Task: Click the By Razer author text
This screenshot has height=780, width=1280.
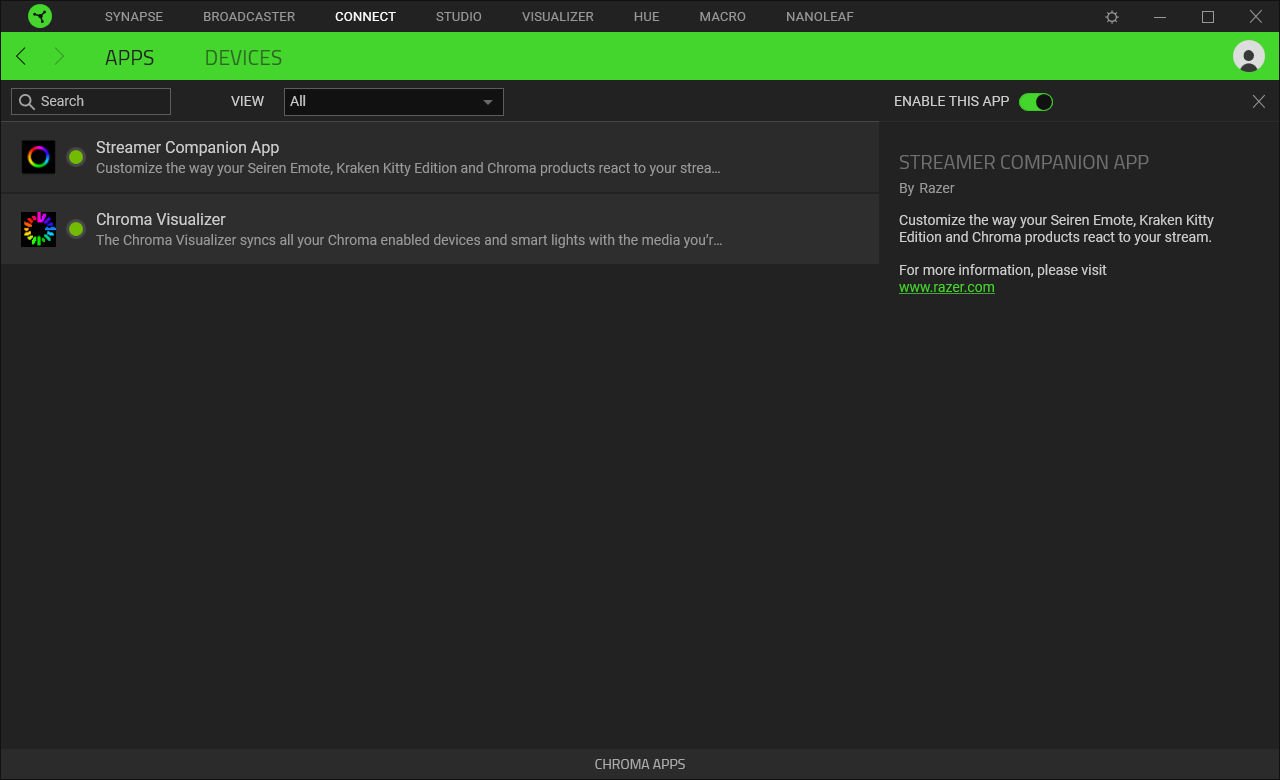Action: 927,188
